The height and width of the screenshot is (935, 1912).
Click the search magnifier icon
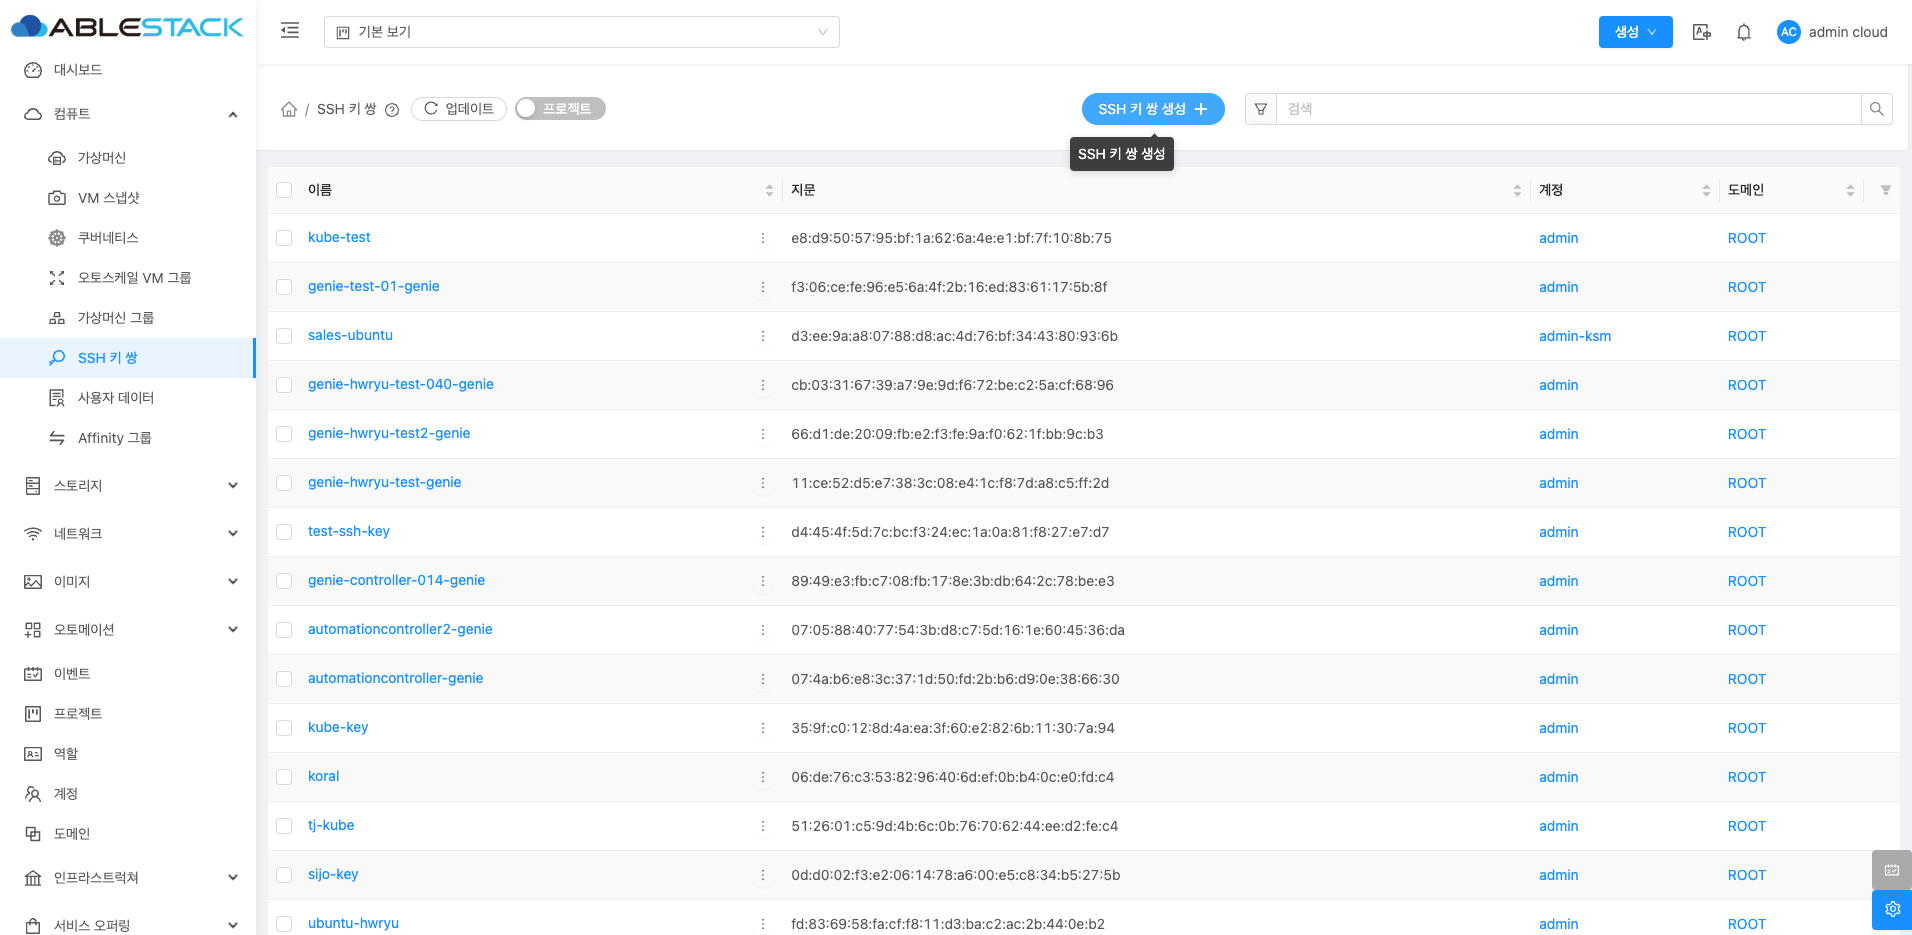[x=1876, y=109]
